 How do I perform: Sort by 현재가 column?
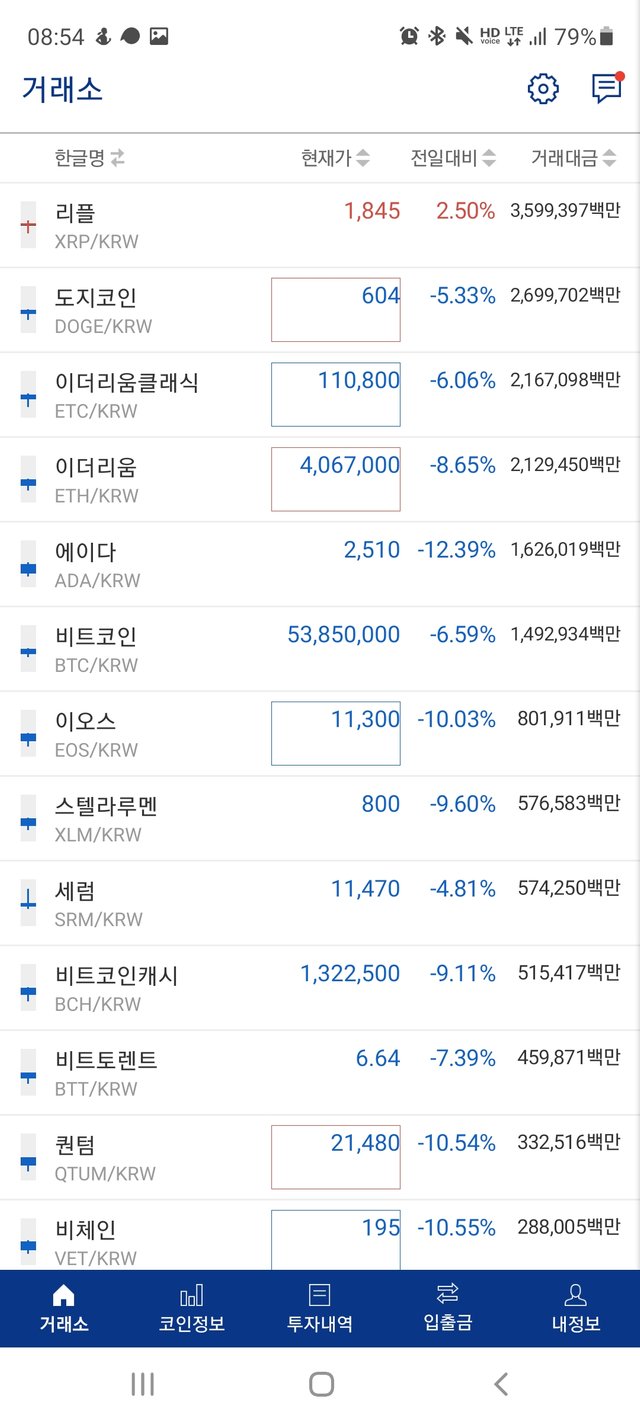pyautogui.click(x=336, y=158)
